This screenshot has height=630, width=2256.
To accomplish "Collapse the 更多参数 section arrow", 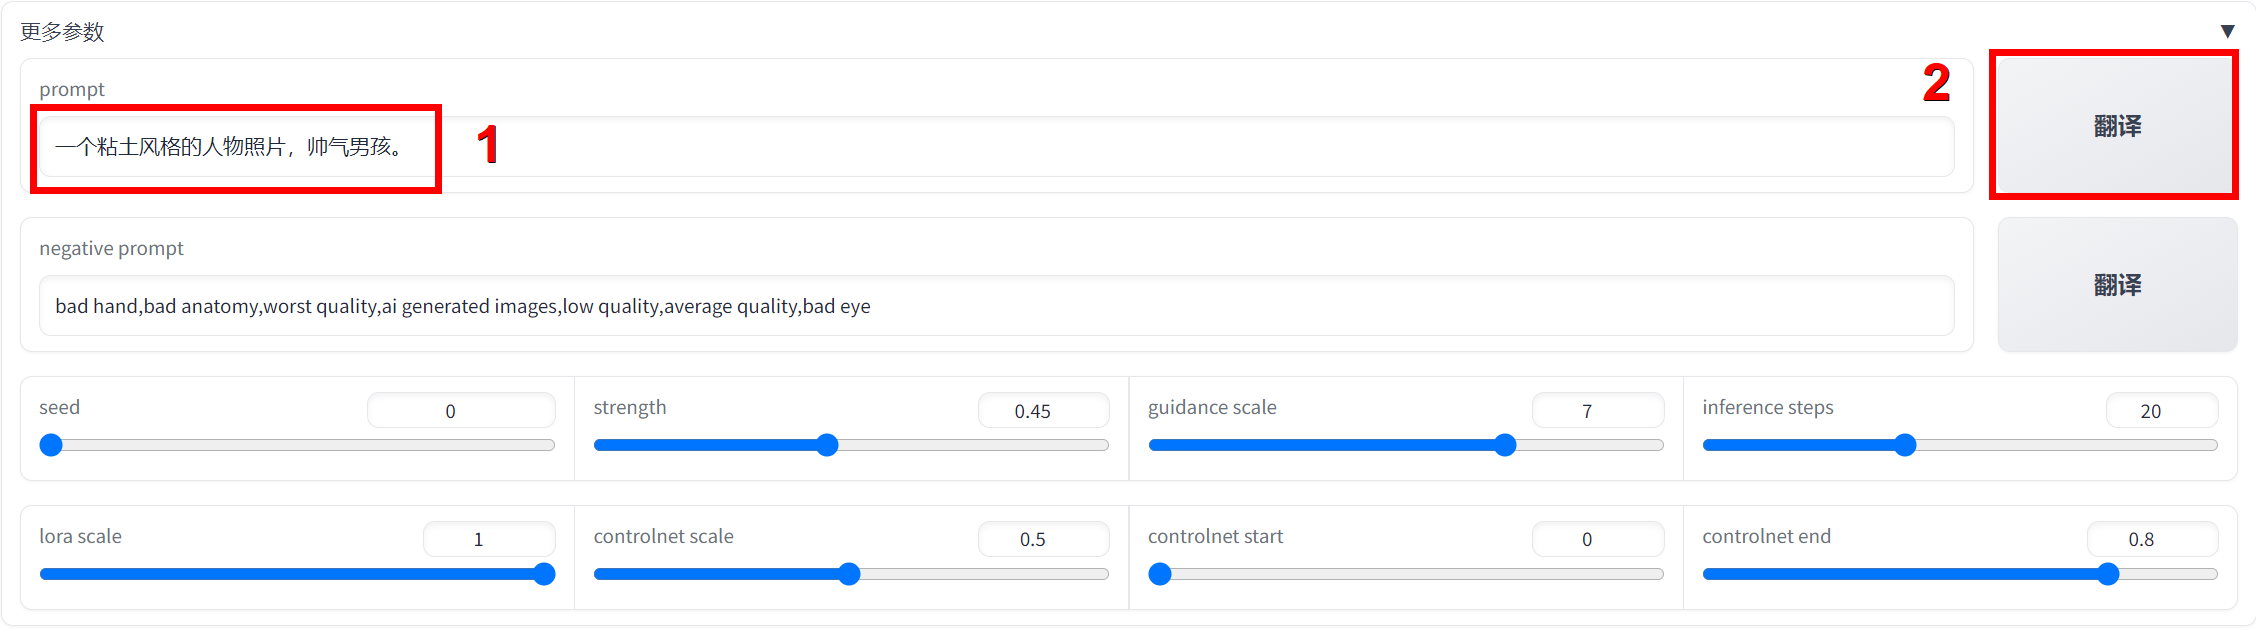I will coord(2227,31).
